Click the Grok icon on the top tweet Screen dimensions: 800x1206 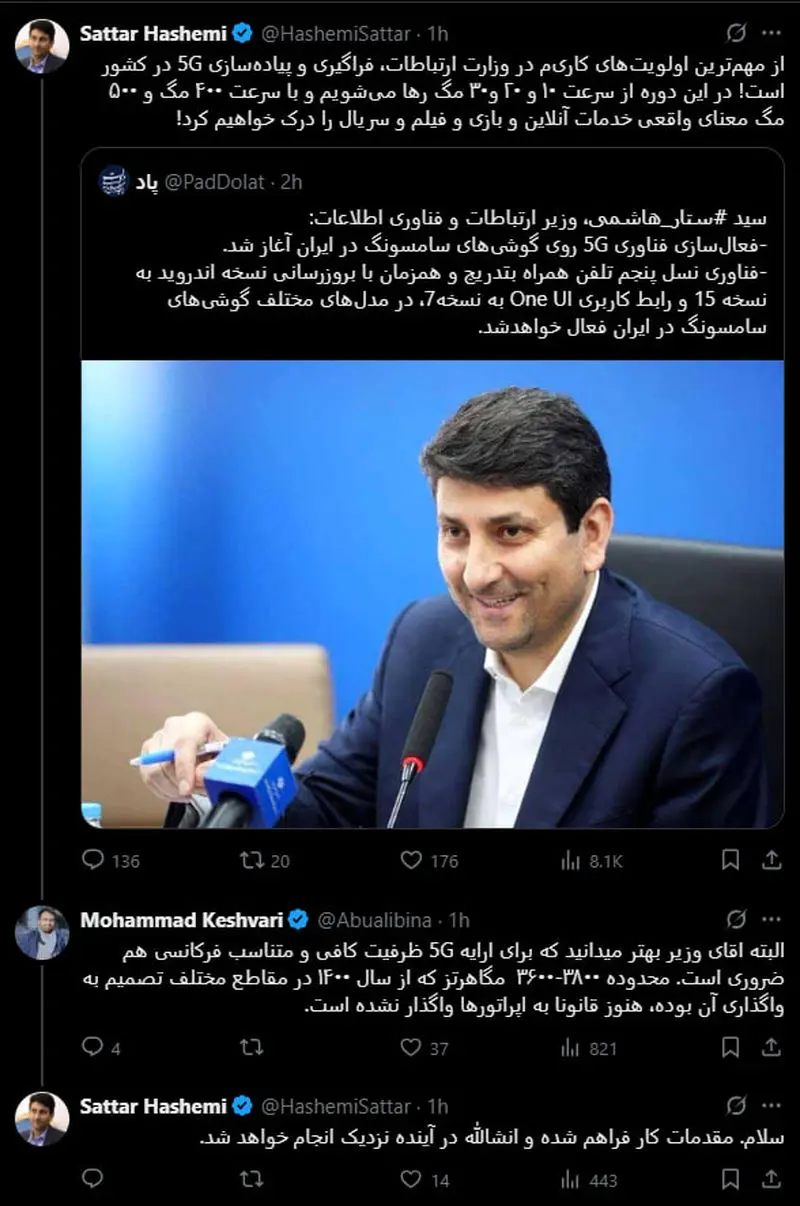click(736, 33)
